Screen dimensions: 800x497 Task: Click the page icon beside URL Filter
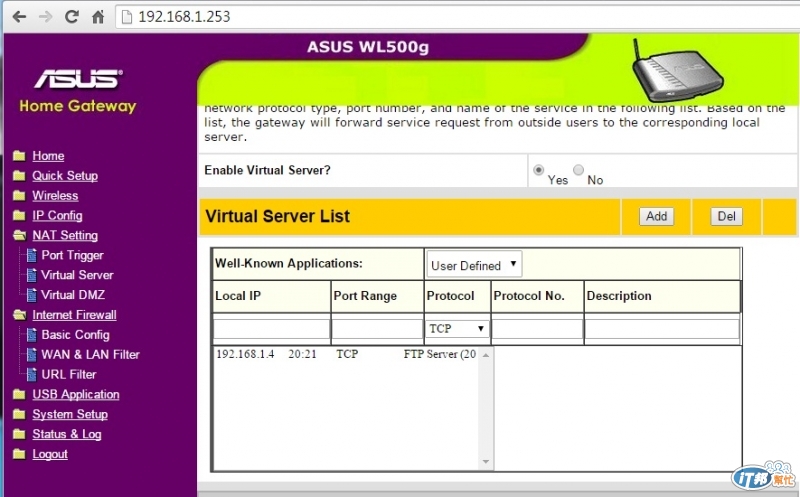point(32,375)
